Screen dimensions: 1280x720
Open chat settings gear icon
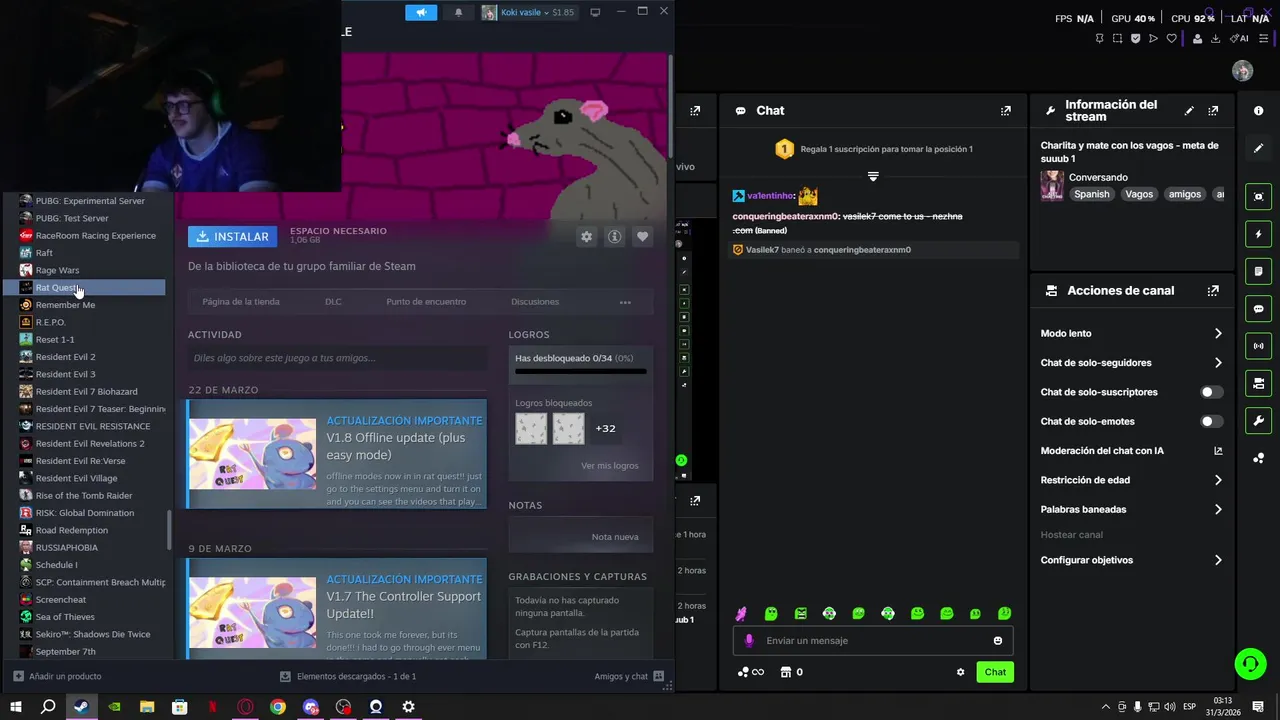[x=961, y=672]
